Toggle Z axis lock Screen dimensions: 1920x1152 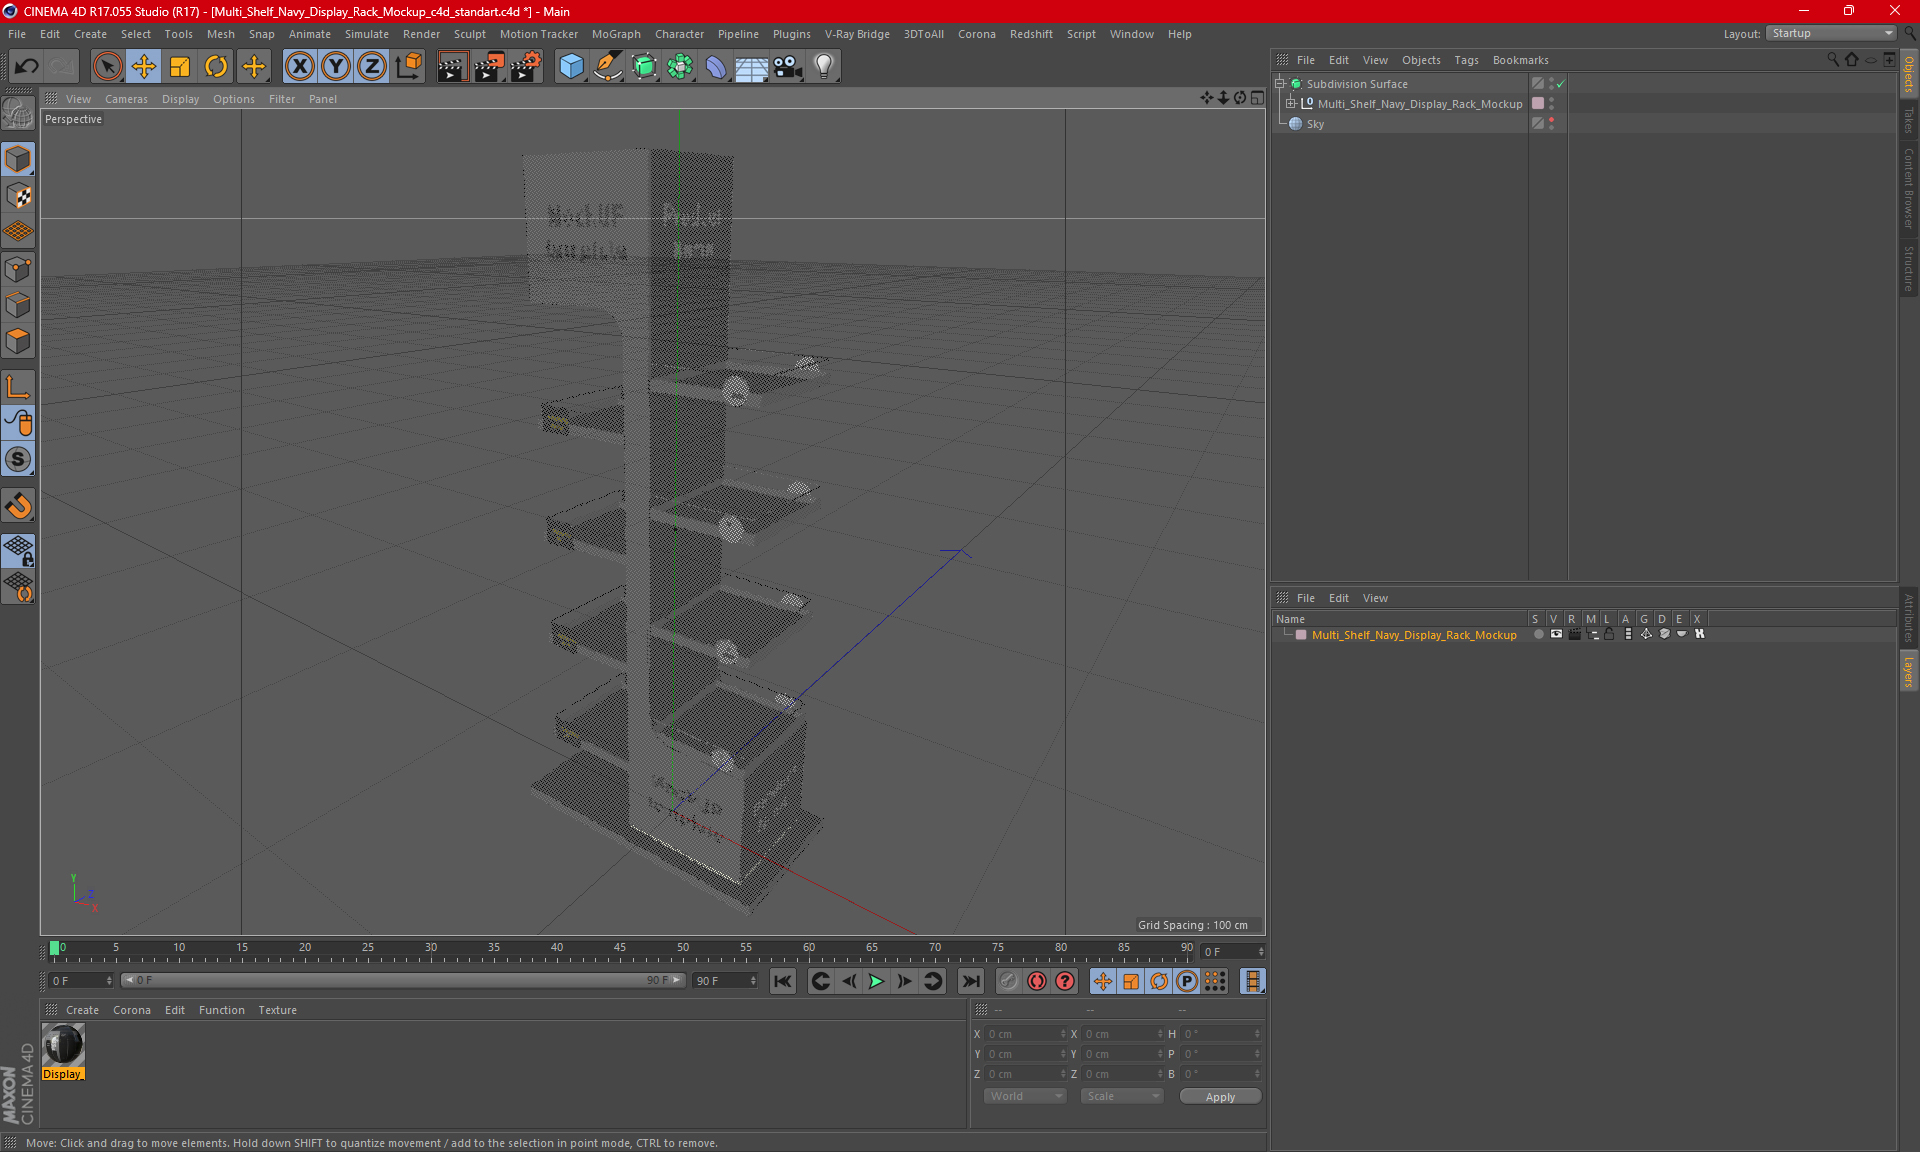[372, 66]
